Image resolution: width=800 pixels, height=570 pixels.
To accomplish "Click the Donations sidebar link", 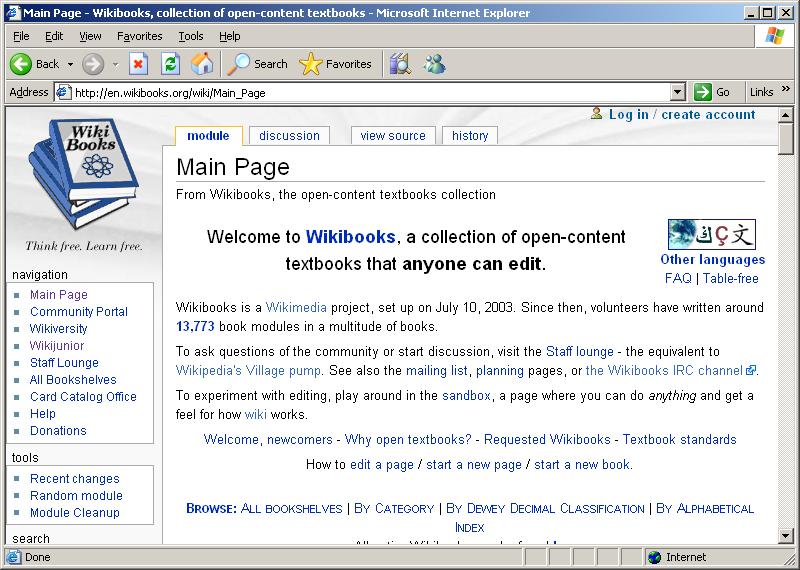I will [58, 431].
